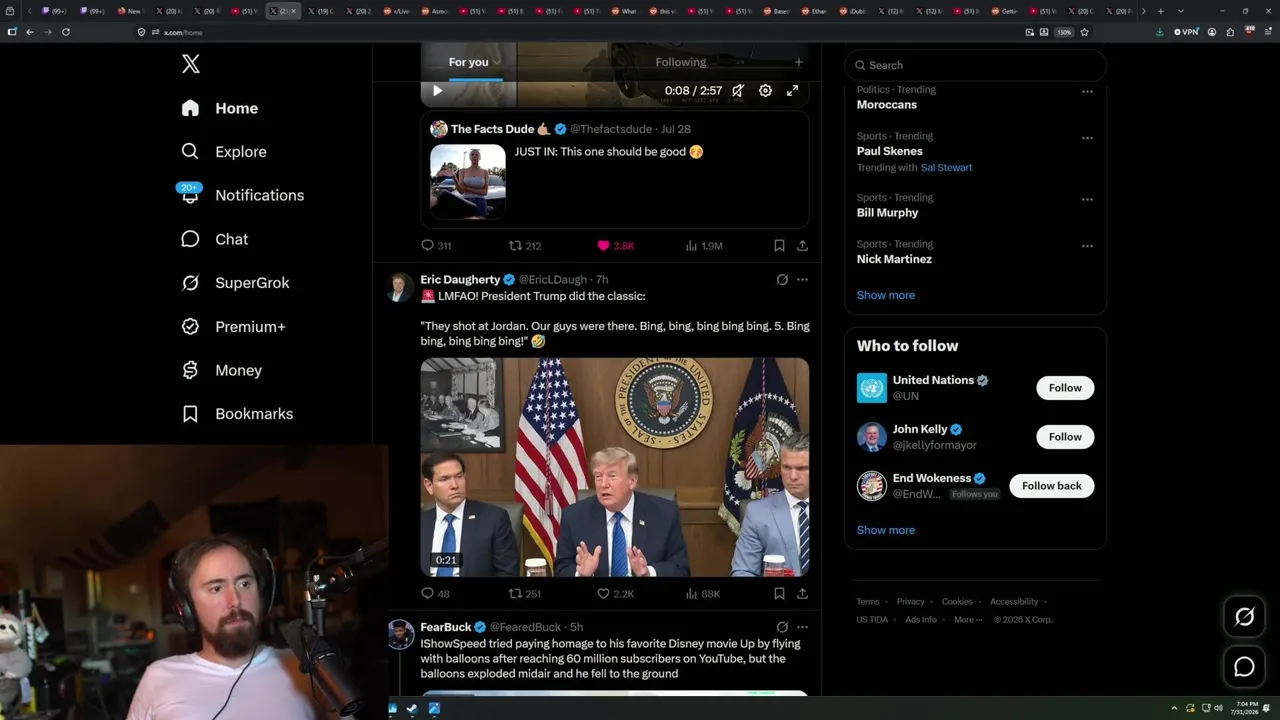
Task: Click Eric Daugherty's display name
Action: tap(460, 280)
